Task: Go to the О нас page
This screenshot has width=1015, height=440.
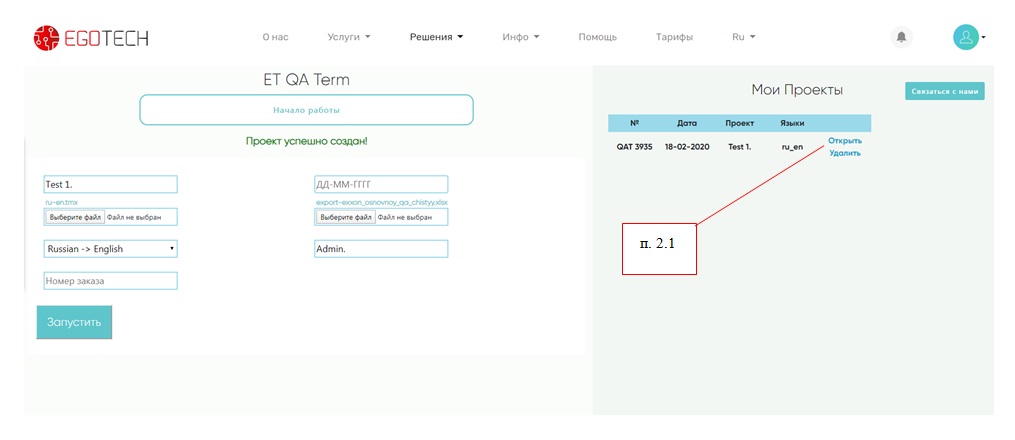Action: (x=275, y=37)
